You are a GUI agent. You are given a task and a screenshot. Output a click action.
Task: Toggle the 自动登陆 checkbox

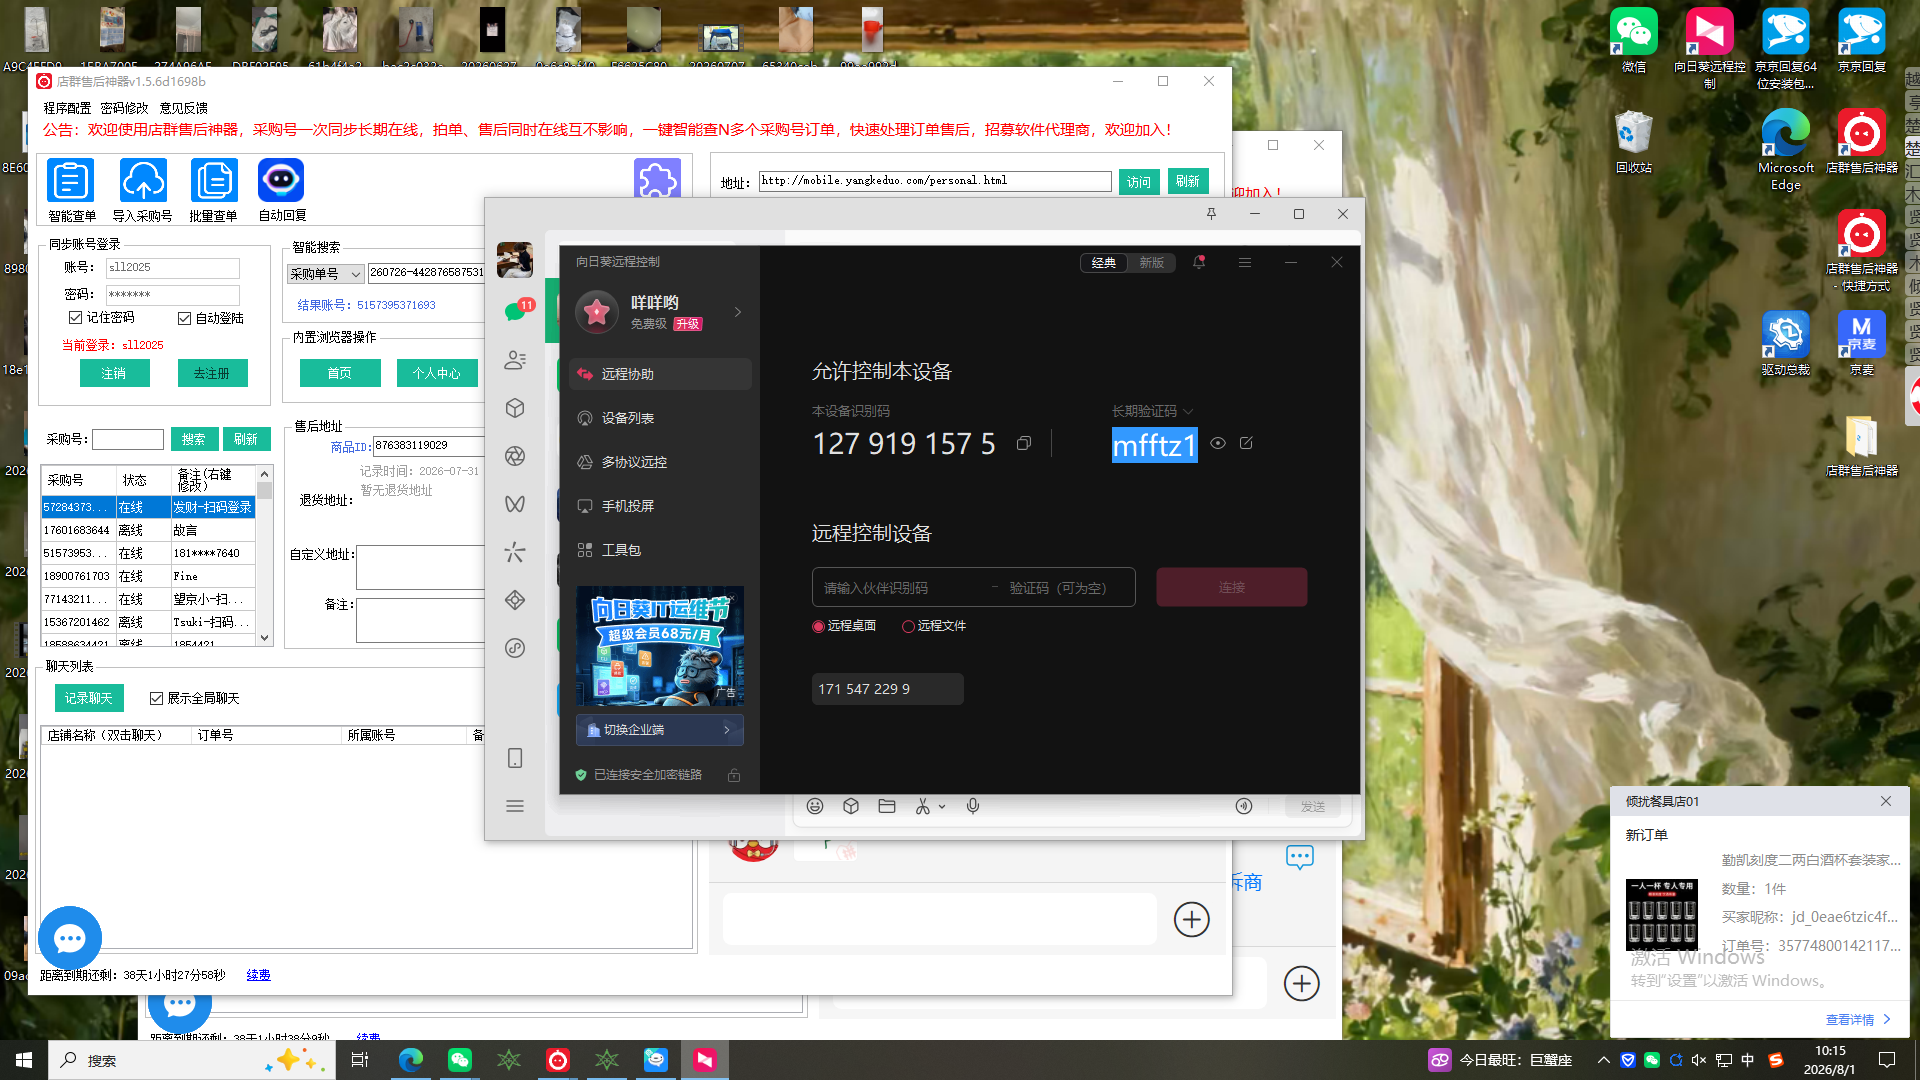point(184,318)
